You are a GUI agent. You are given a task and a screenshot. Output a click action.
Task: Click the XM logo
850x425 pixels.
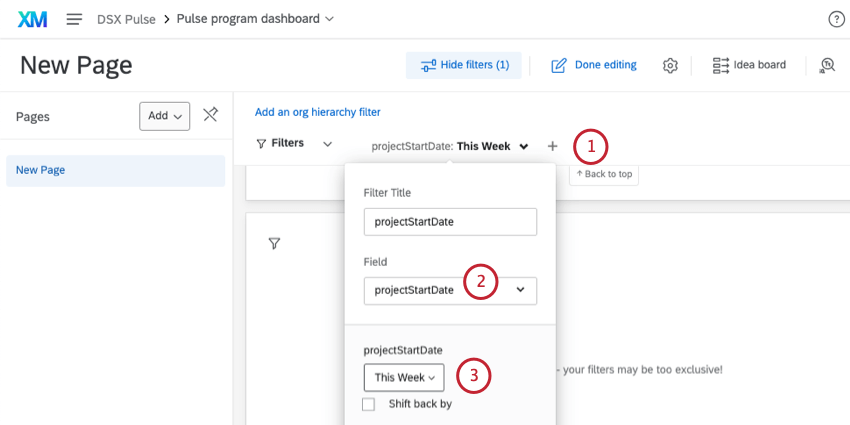tap(33, 19)
